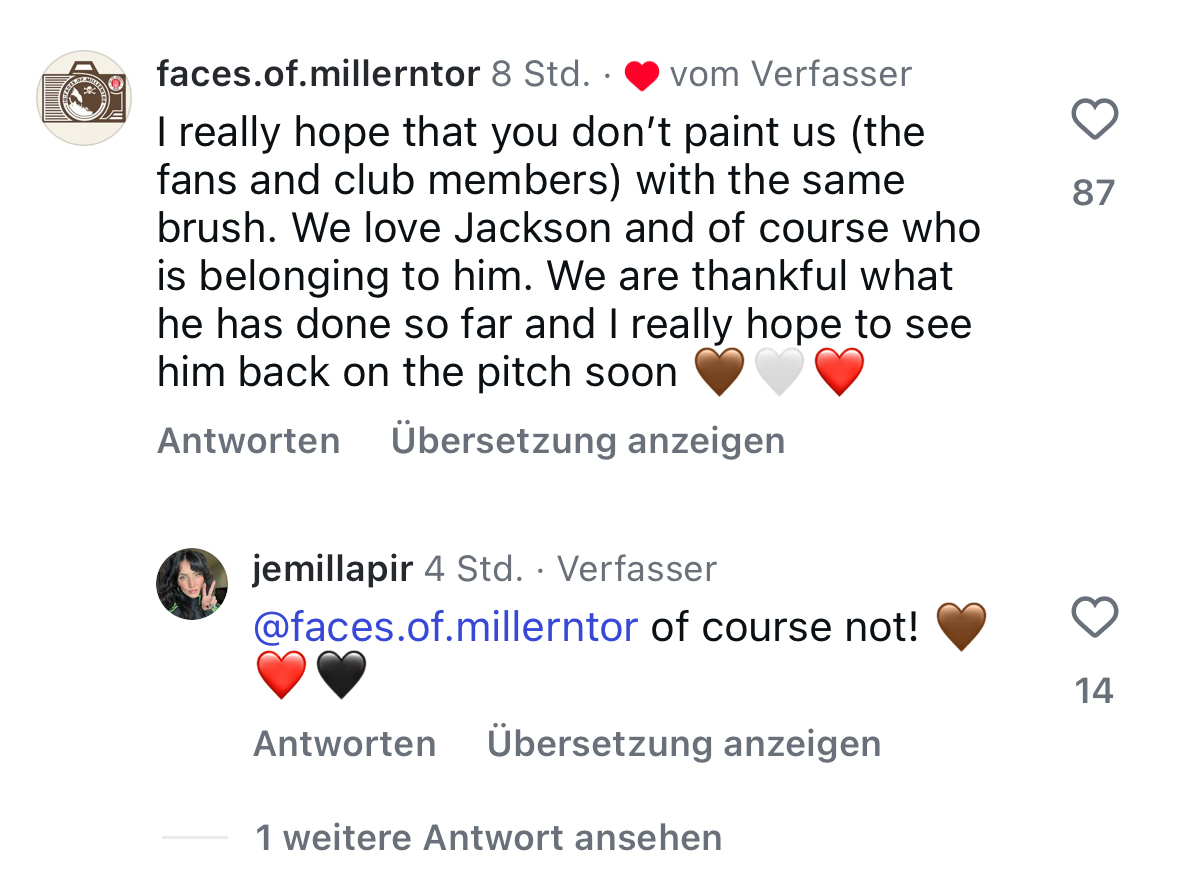Click the brown heart emoji in jemillapir's reply

(961, 628)
